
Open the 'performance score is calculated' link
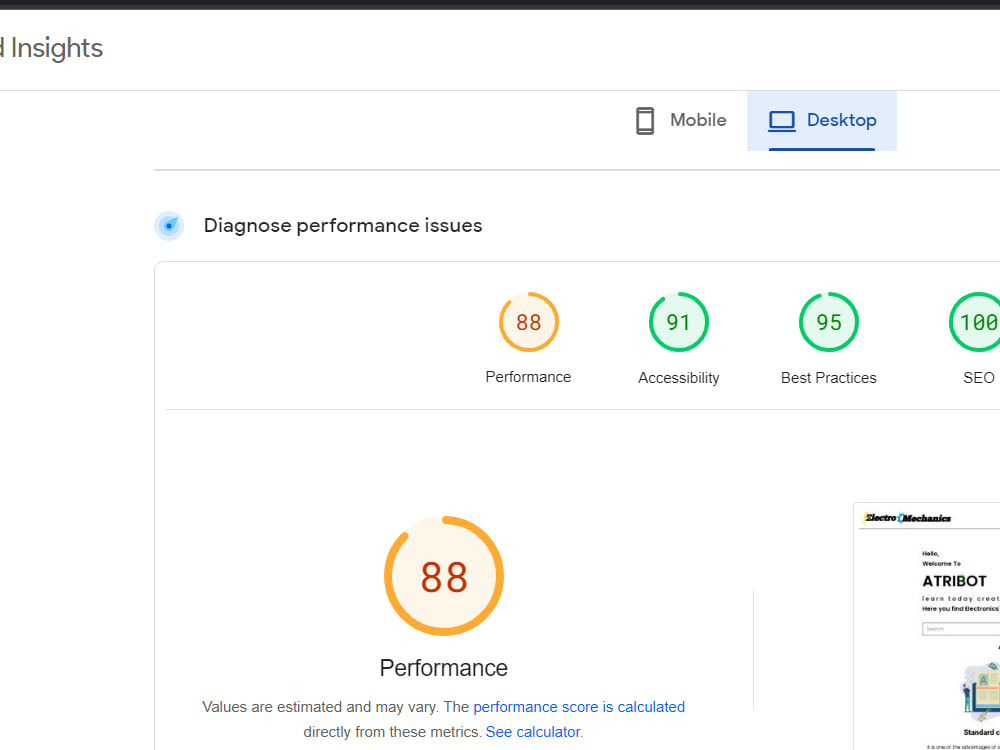point(579,707)
